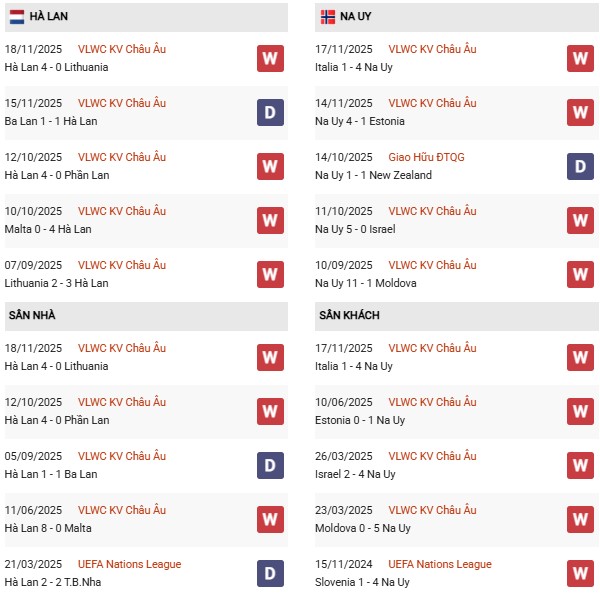The image size is (600, 595).
Task: Click W badge for Hà Lan 4 - 0 Lithuania under HÀ LAN
Action: coord(270,58)
